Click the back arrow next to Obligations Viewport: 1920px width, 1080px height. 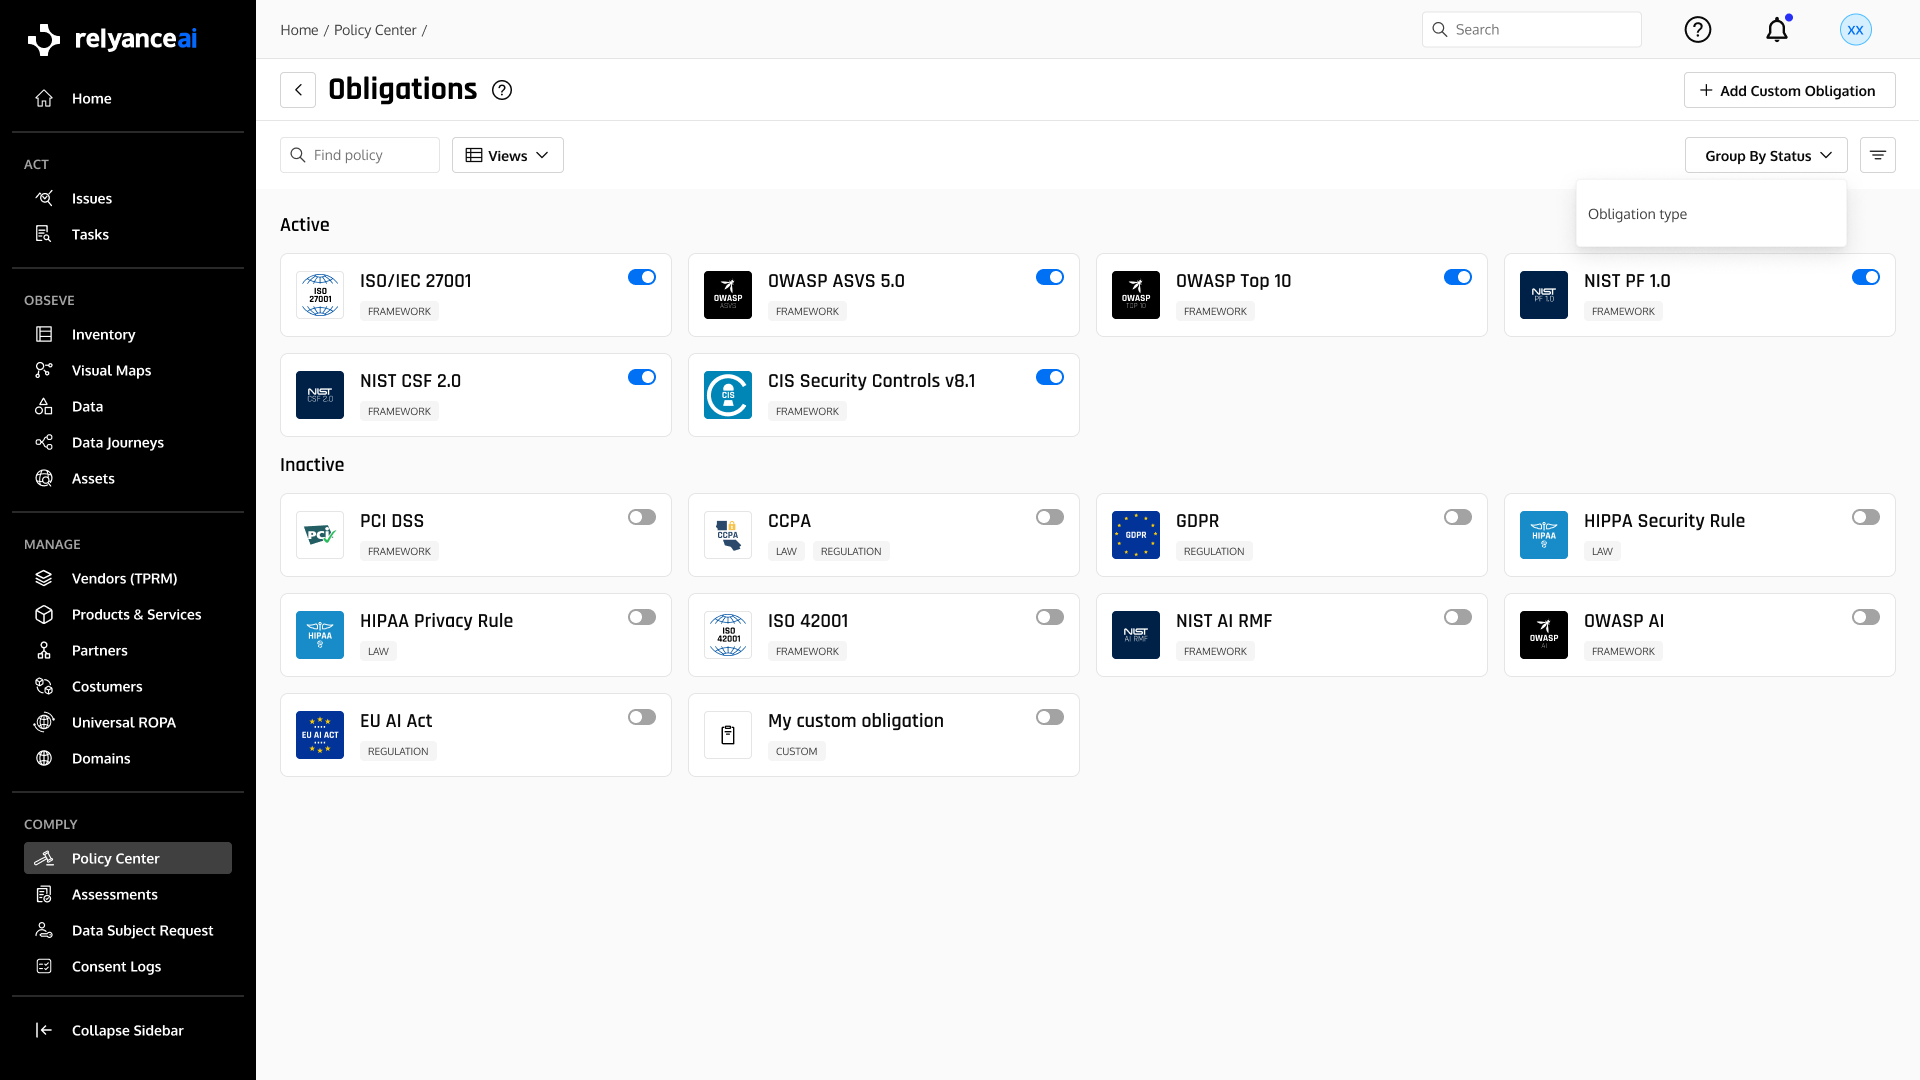click(298, 90)
